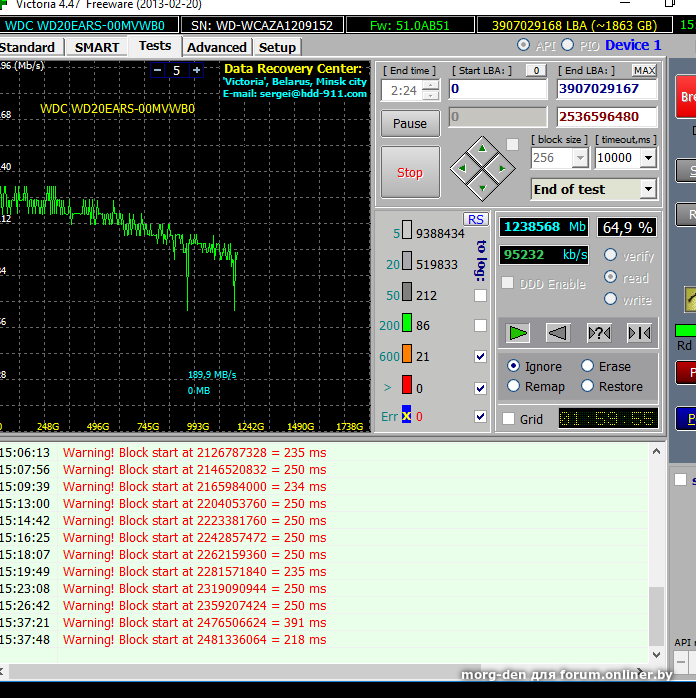This screenshot has width=696, height=698.
Task: Click the random seek mode icon
Action: click(598, 332)
